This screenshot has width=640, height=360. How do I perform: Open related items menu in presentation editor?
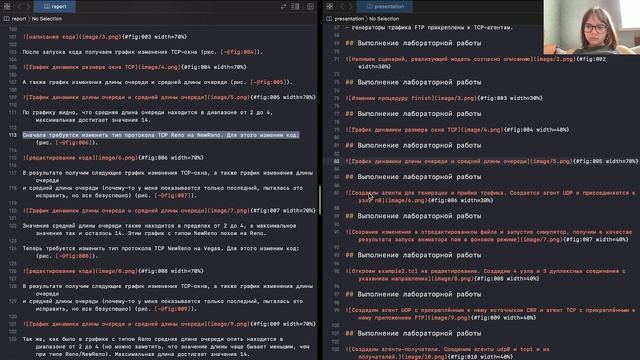click(x=330, y=7)
